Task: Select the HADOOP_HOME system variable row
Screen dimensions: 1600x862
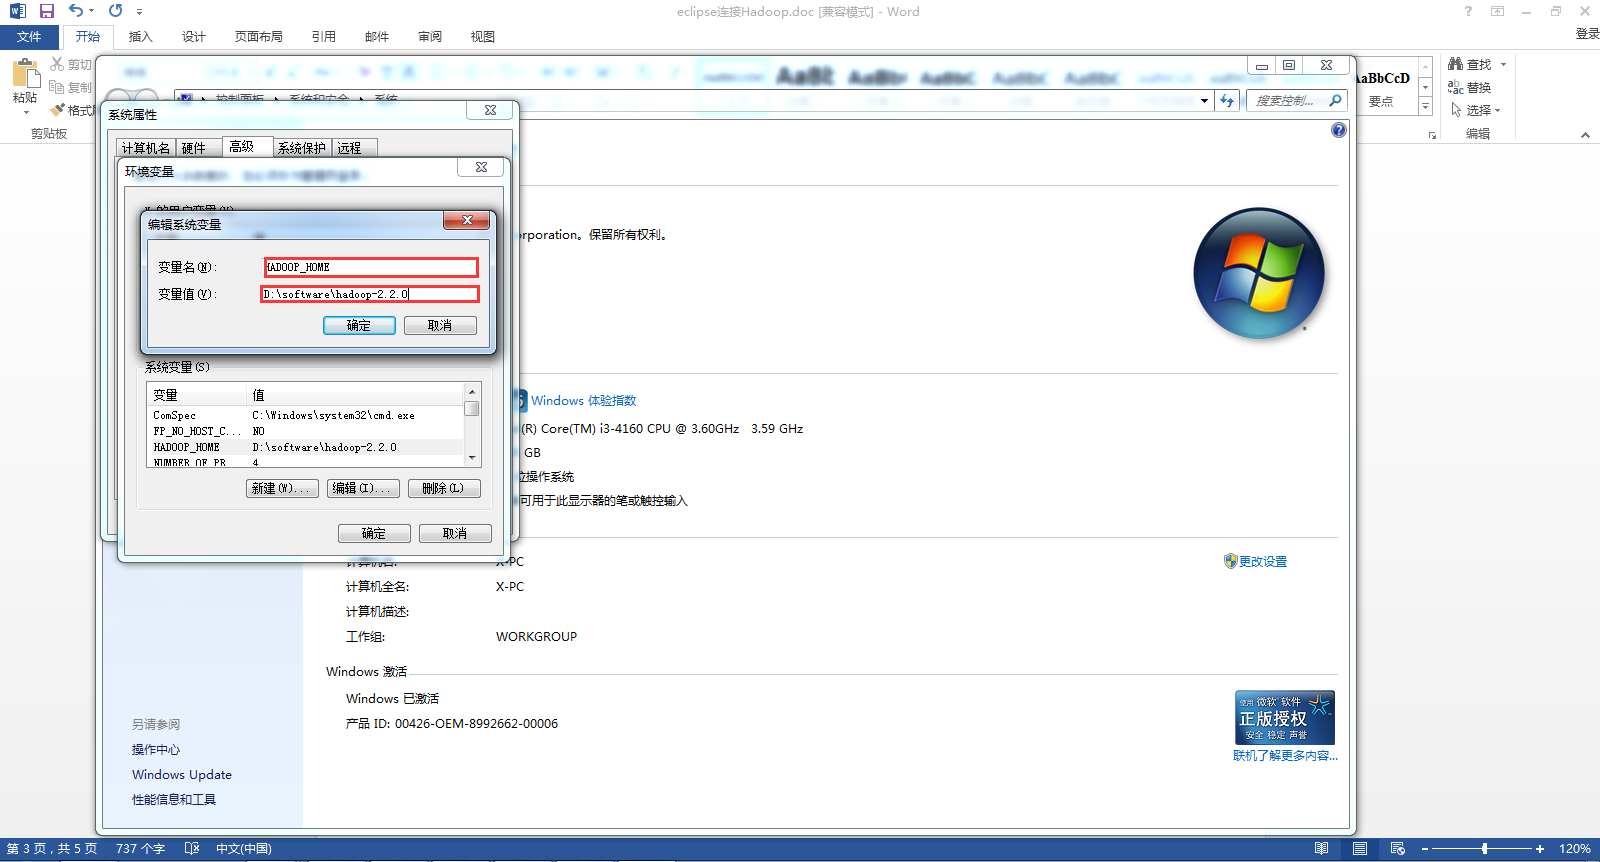Action: tap(305, 447)
